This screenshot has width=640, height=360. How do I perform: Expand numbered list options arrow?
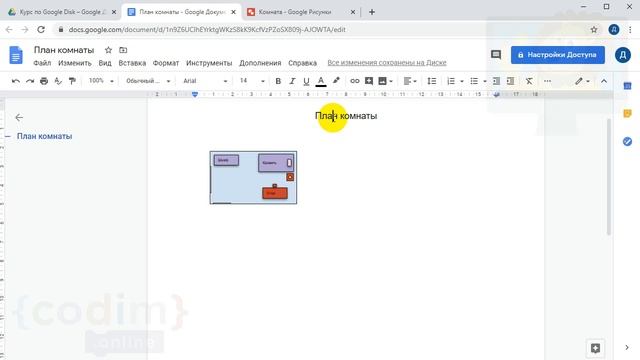[462, 81]
